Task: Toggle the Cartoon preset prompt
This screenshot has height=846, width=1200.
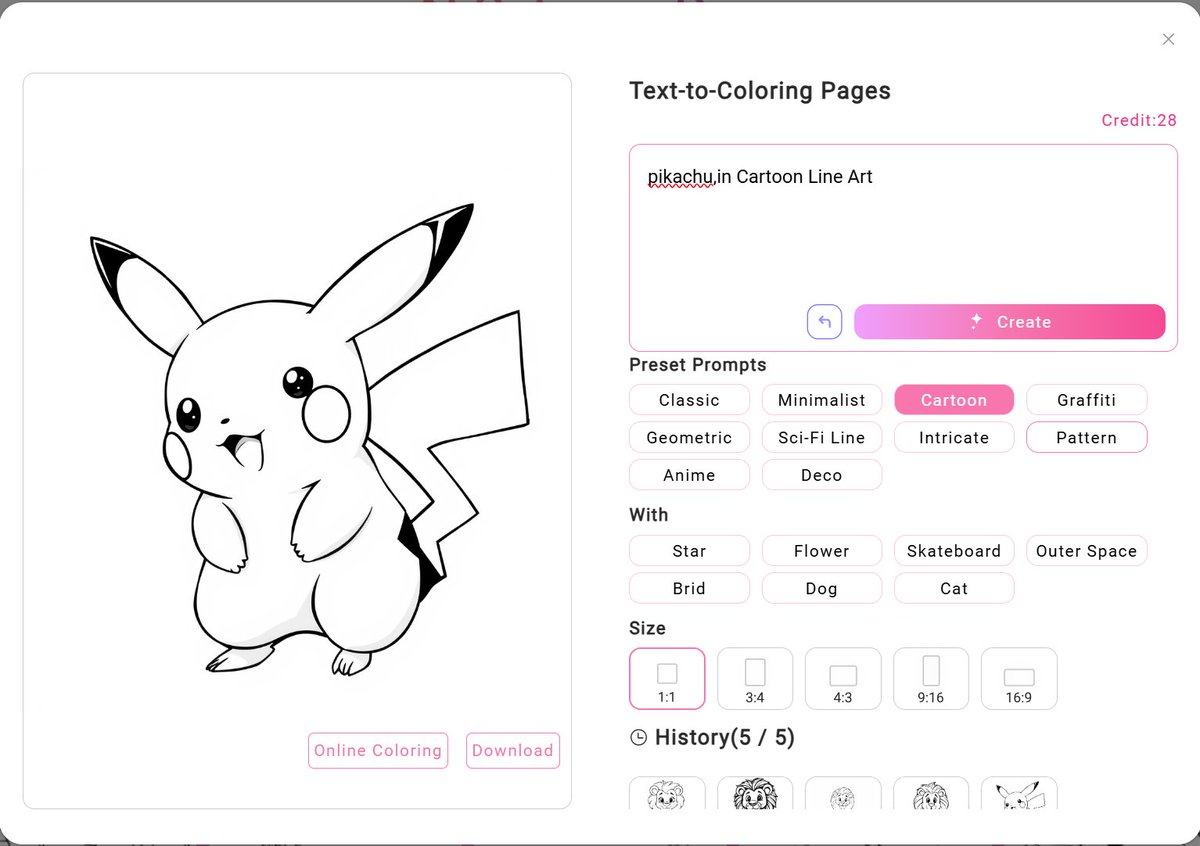Action: click(x=954, y=400)
